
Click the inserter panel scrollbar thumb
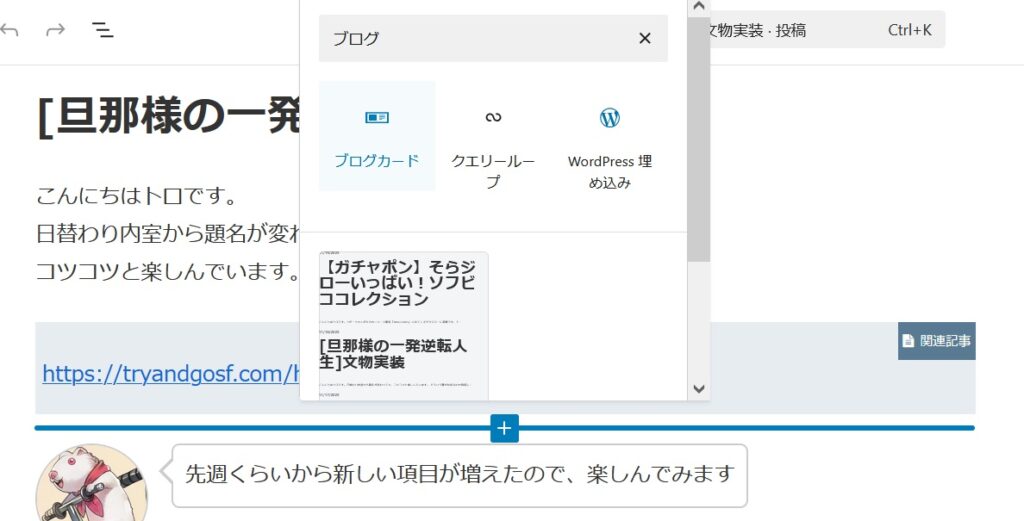tap(699, 140)
